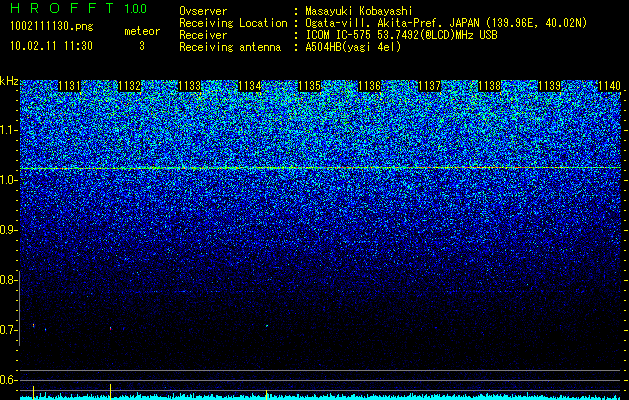Click the 1139 time marker
The image size is (629, 400).
[550, 86]
